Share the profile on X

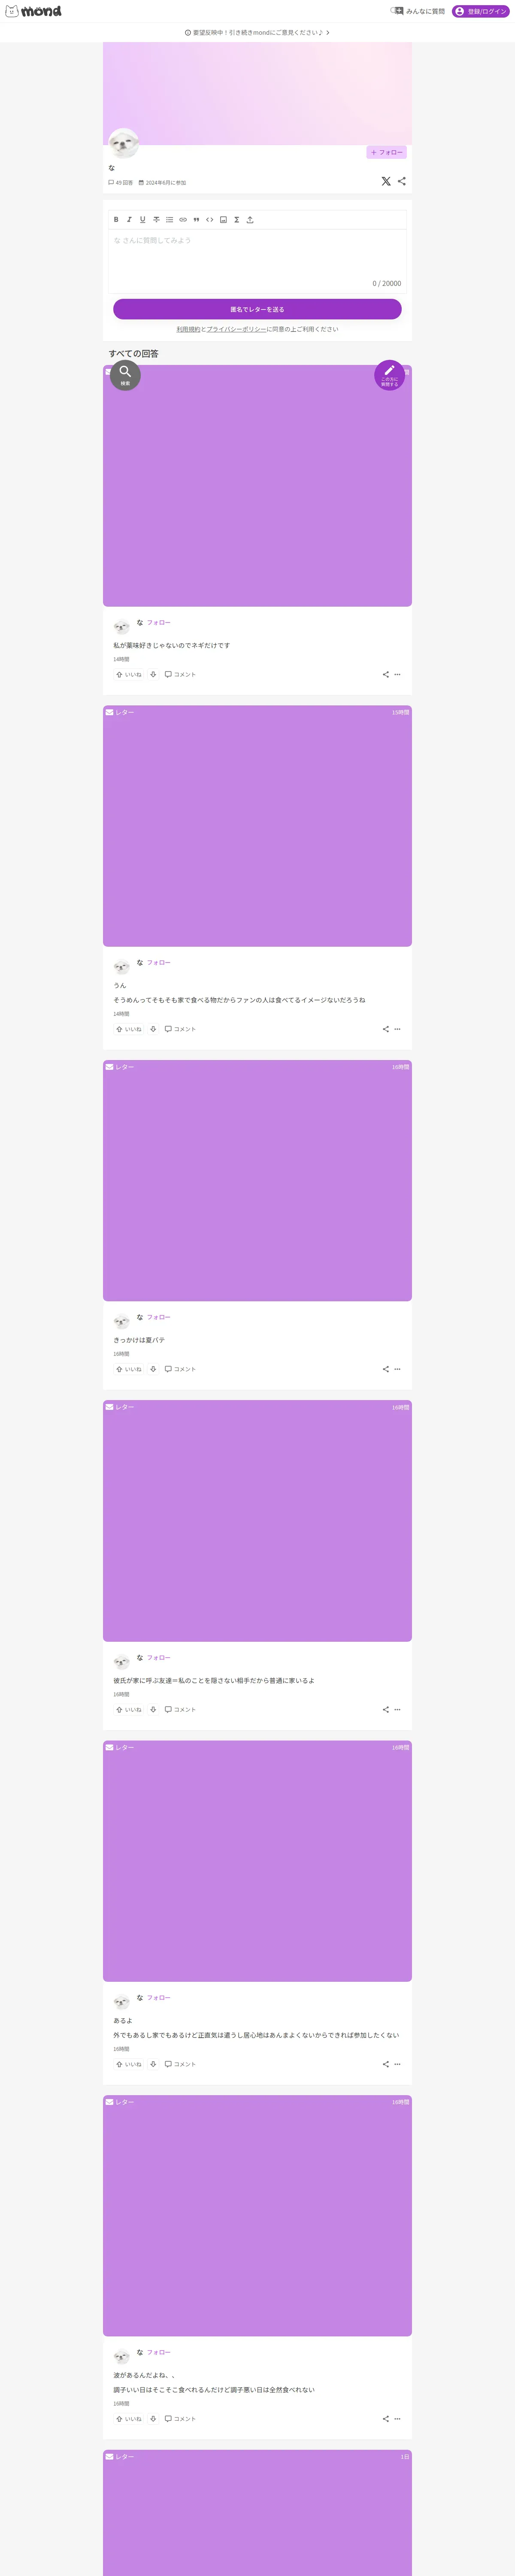pos(386,181)
